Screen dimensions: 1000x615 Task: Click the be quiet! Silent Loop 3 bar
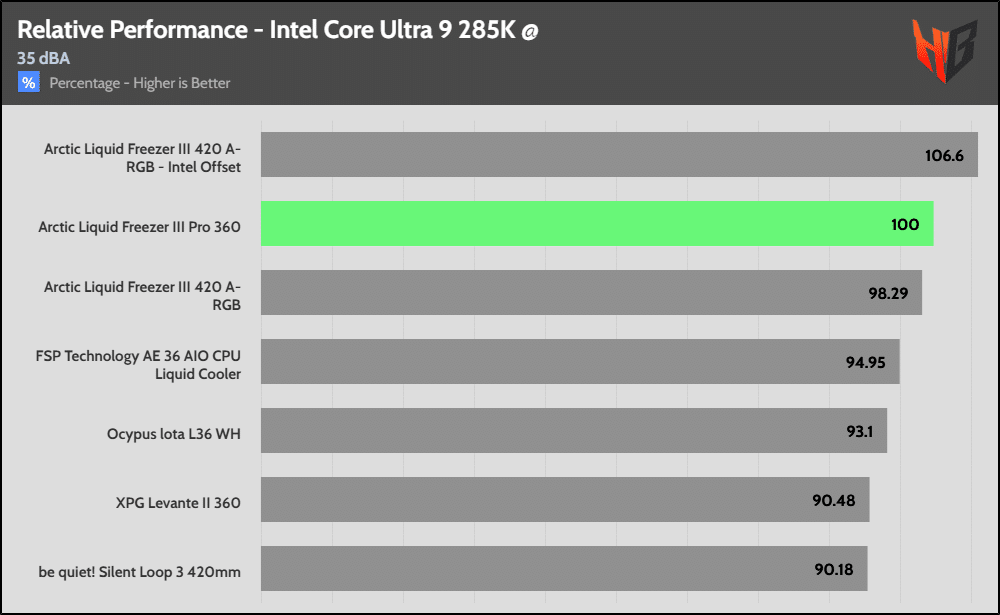[x=564, y=568]
